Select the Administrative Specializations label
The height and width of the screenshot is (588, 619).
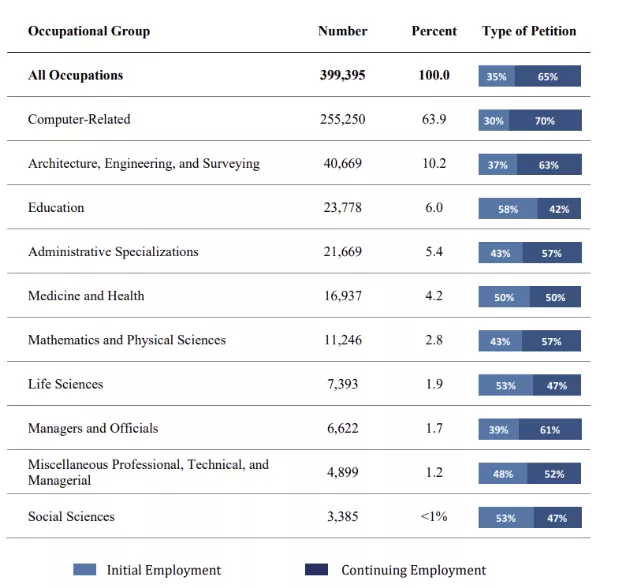(x=113, y=252)
